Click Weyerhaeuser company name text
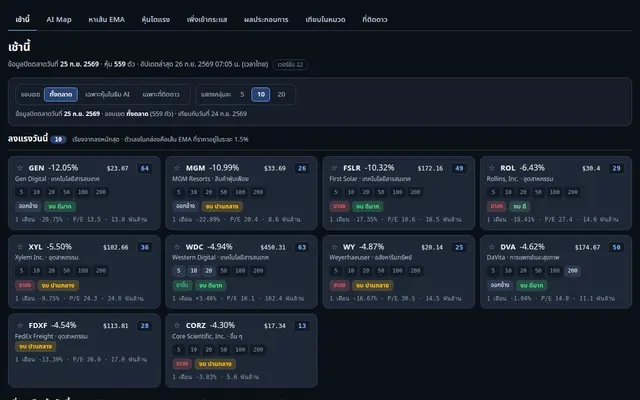This screenshot has width=640, height=400. [349, 258]
